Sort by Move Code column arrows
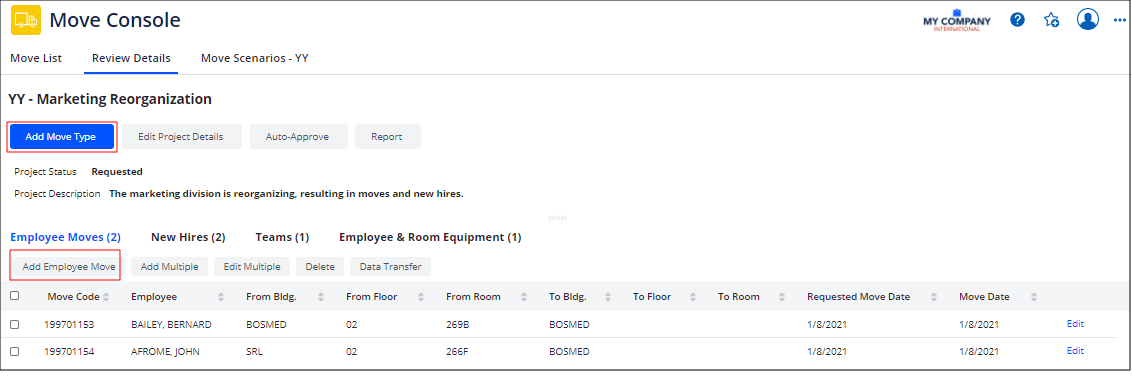The image size is (1132, 380). [x=106, y=297]
